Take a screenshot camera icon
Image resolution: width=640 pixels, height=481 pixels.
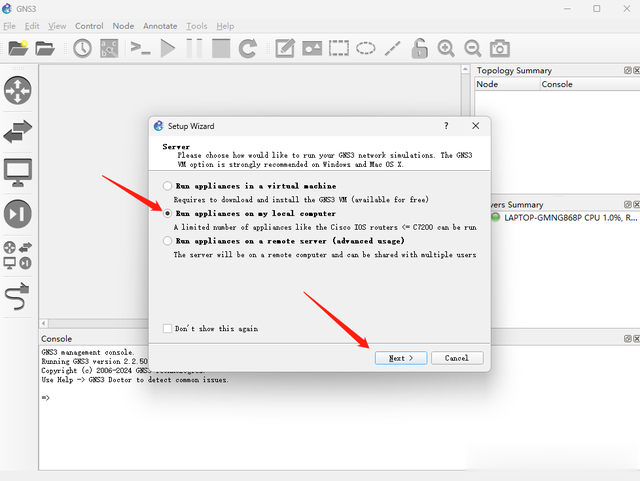pos(500,48)
